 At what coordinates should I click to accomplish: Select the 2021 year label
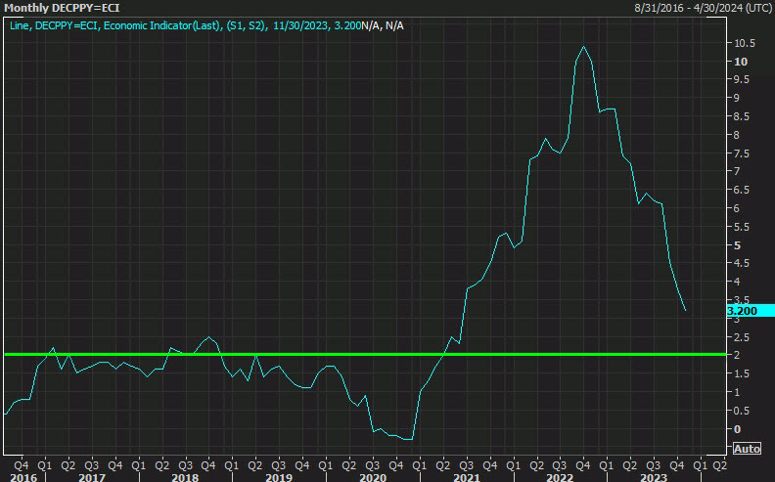click(467, 477)
